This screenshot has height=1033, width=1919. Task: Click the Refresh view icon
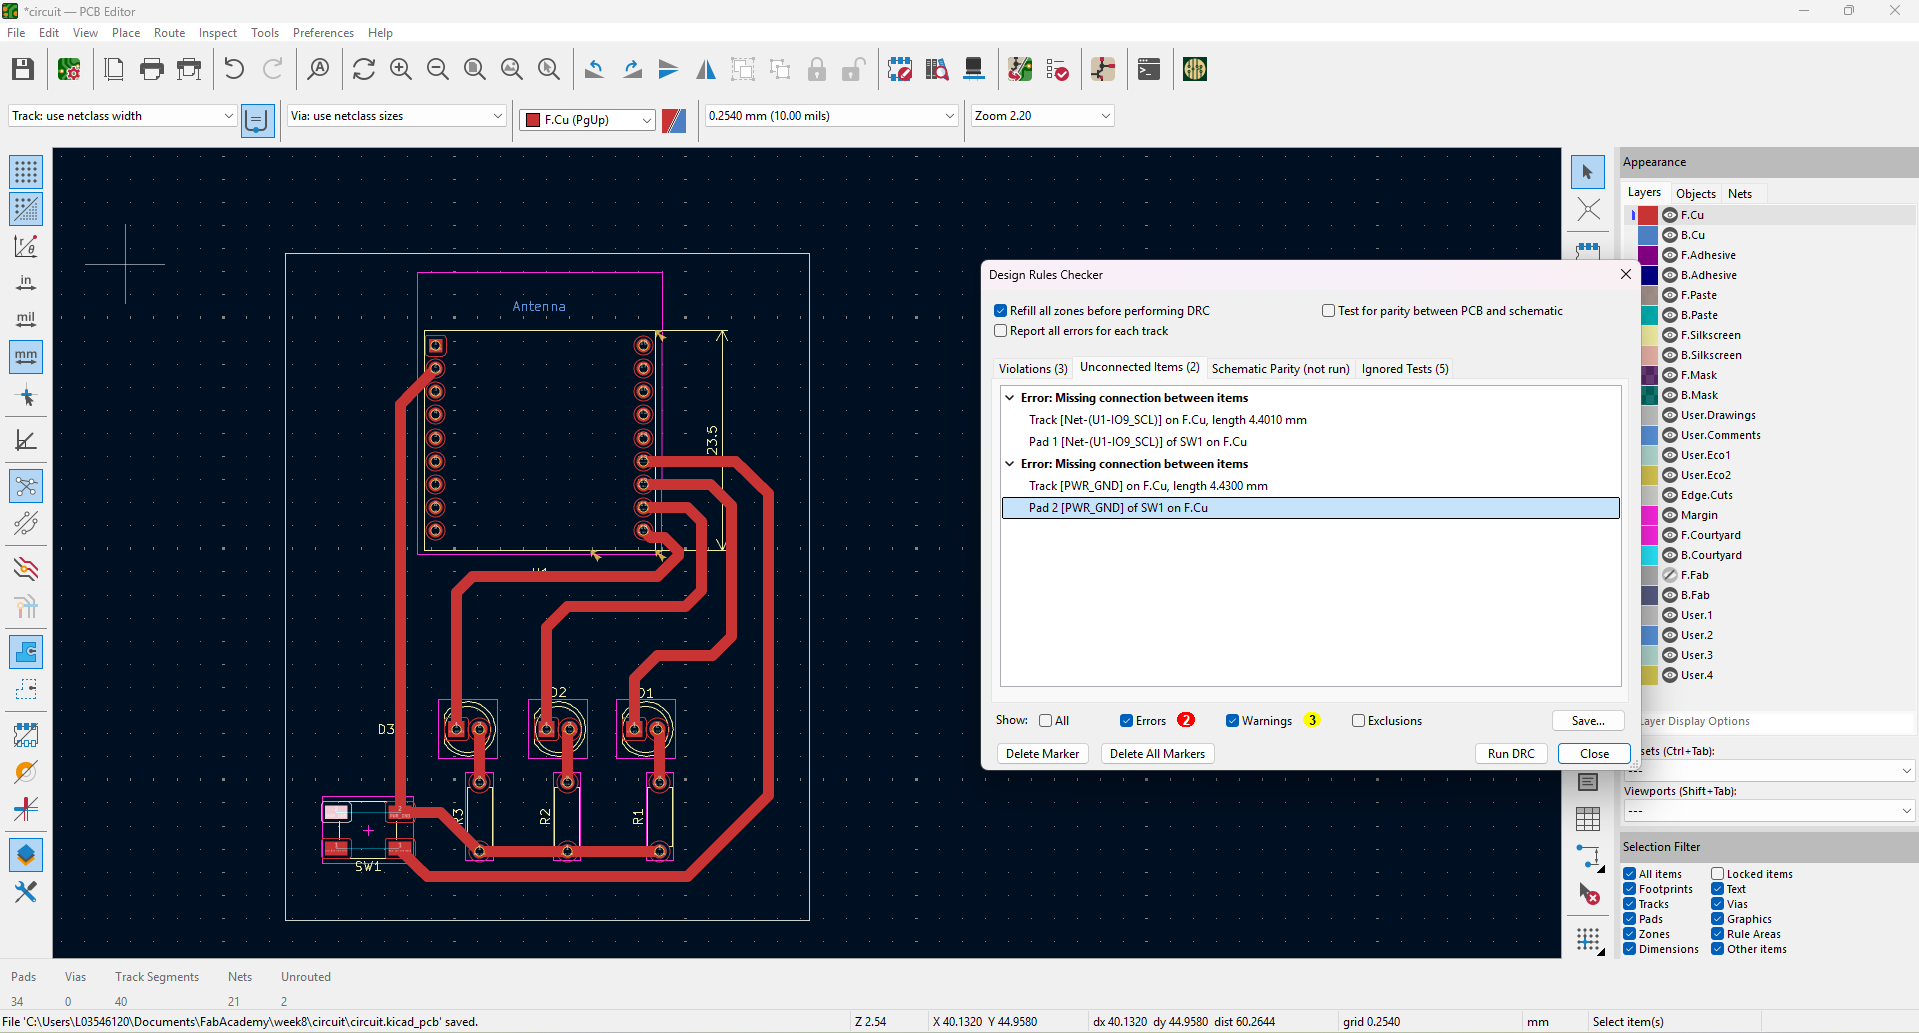point(364,69)
